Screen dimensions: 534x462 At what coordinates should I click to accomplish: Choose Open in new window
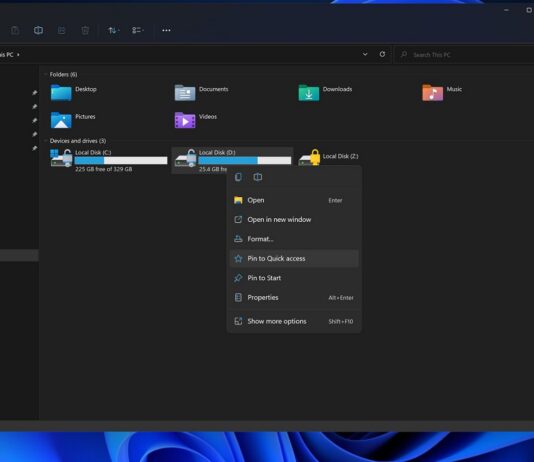pos(294,220)
